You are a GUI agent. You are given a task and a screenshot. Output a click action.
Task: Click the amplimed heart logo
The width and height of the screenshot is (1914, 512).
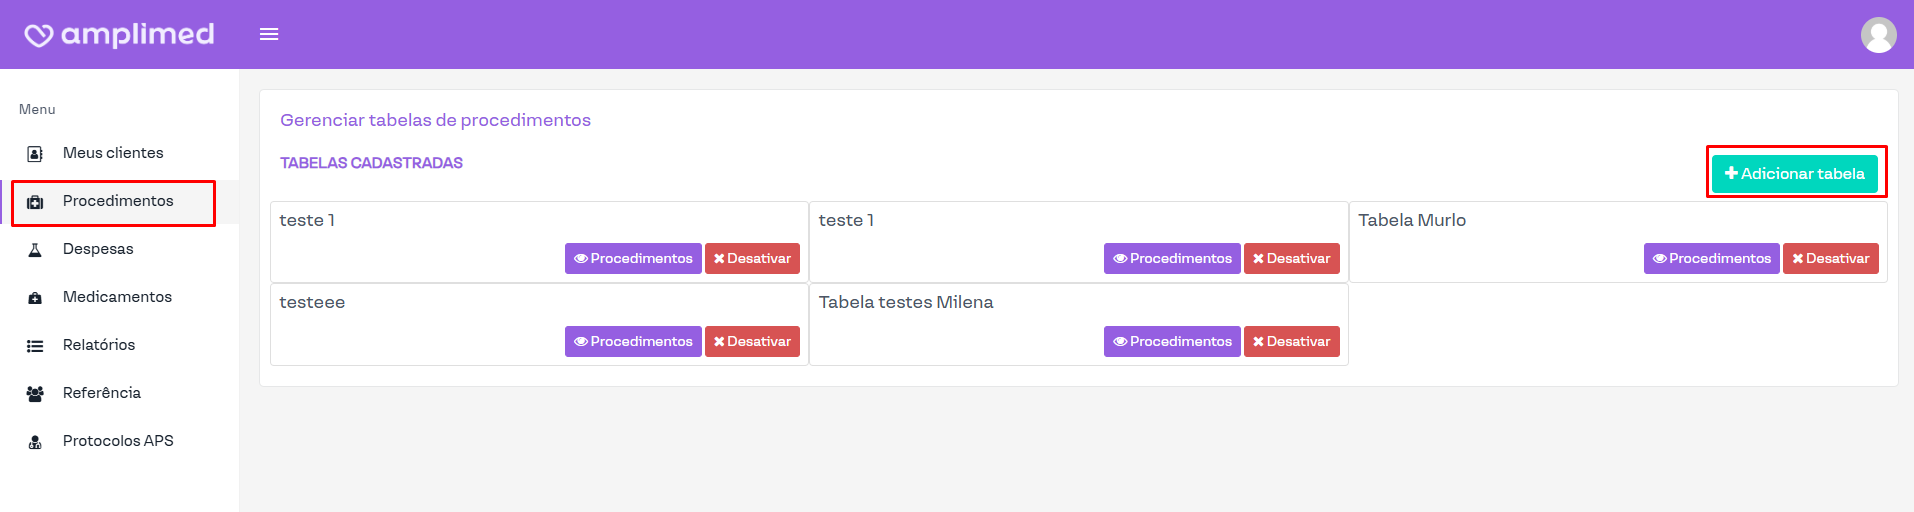39,36
